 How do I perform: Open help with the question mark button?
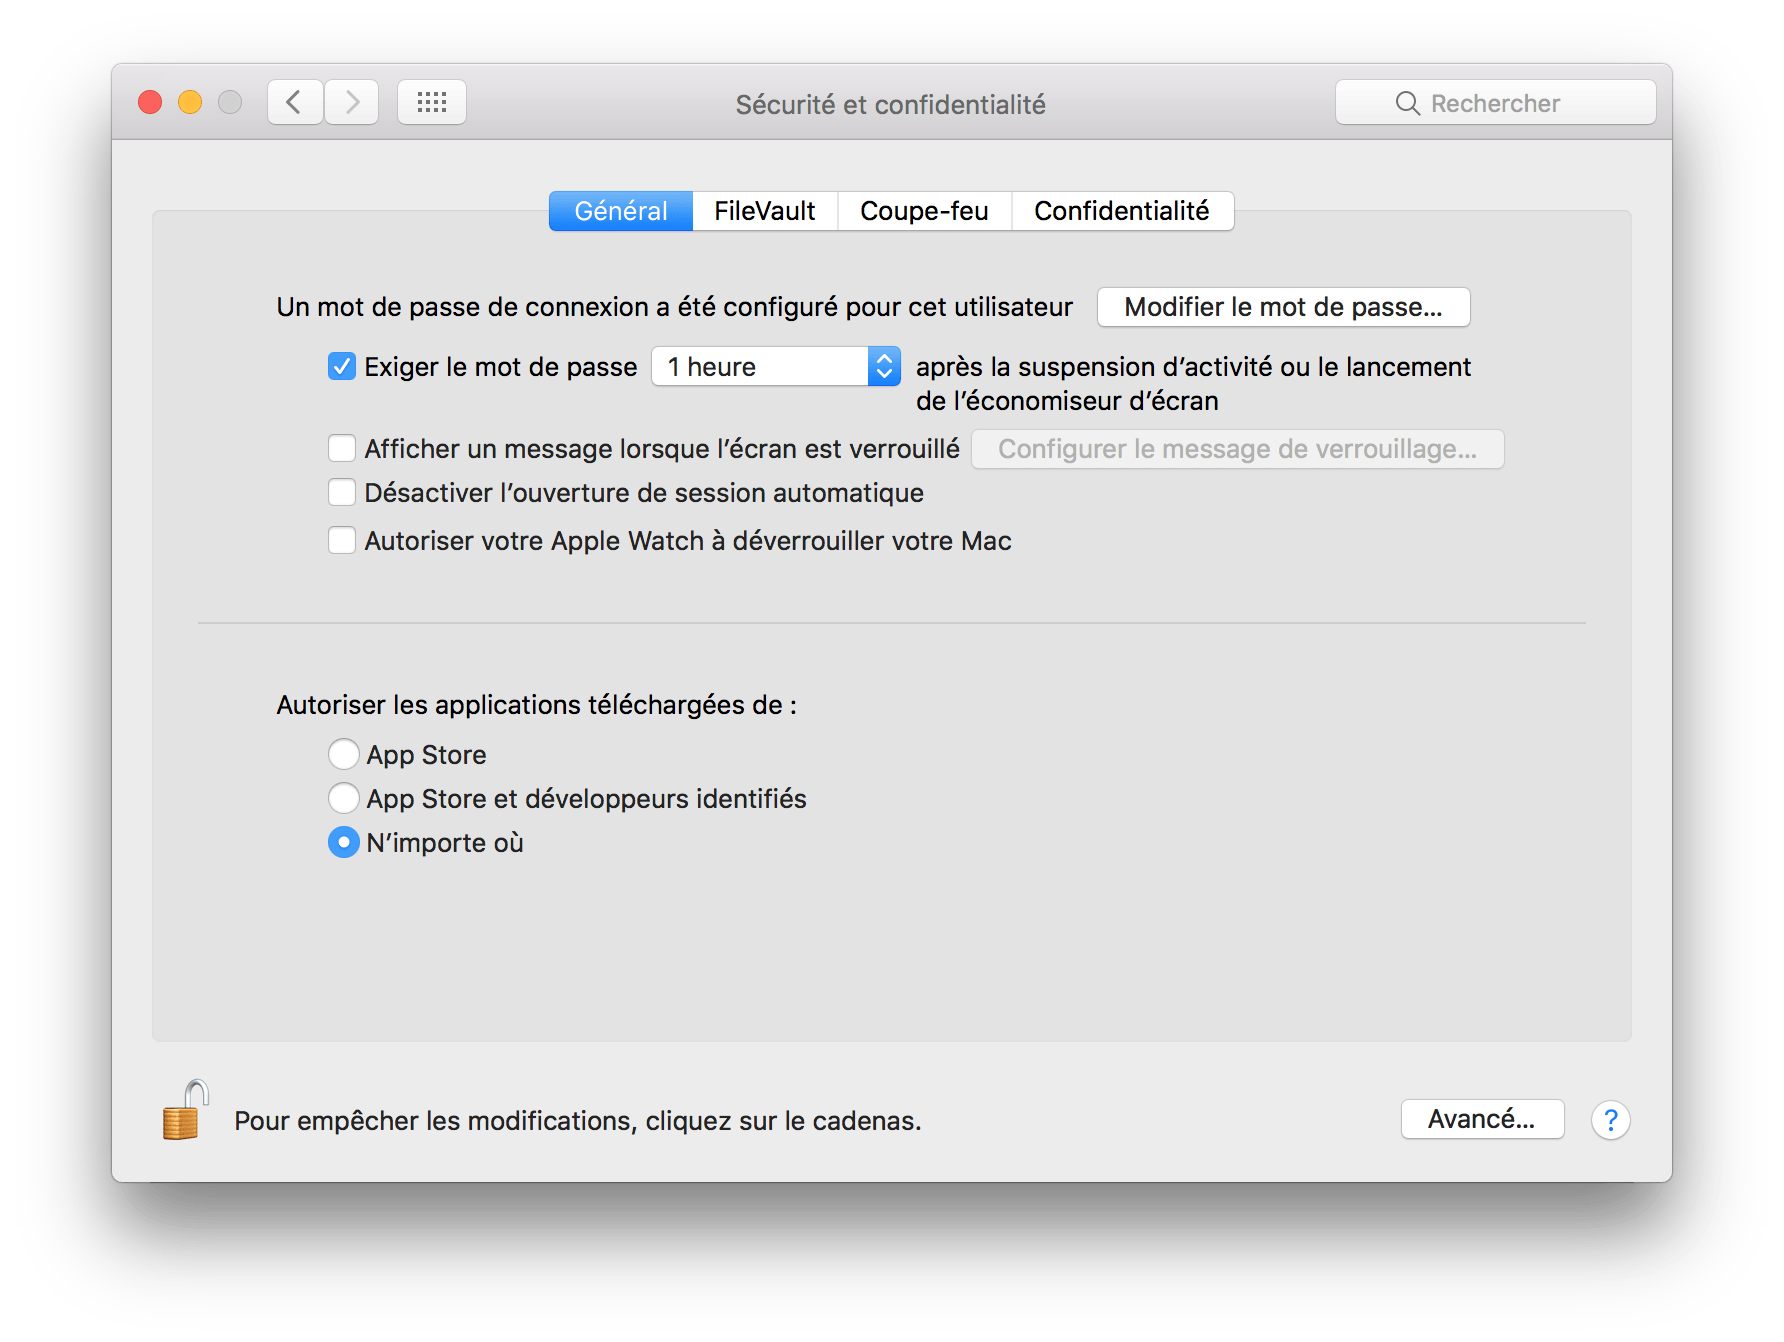click(1610, 1120)
